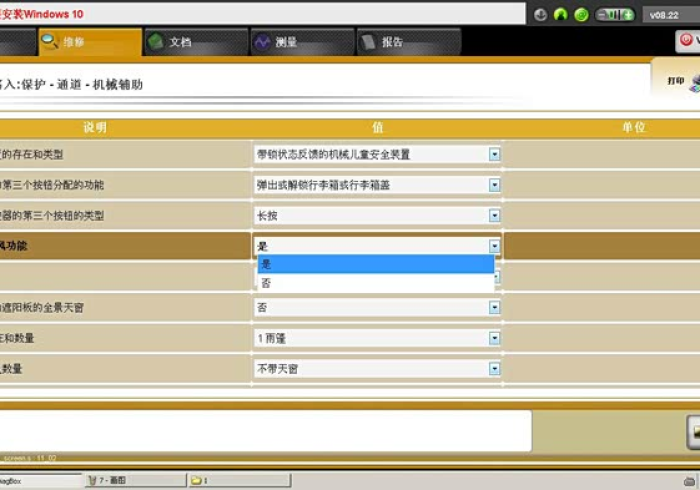Screen dimensions: 700x490
Task: Open the 1 雨篷 dropdown
Action: [x=494, y=339]
